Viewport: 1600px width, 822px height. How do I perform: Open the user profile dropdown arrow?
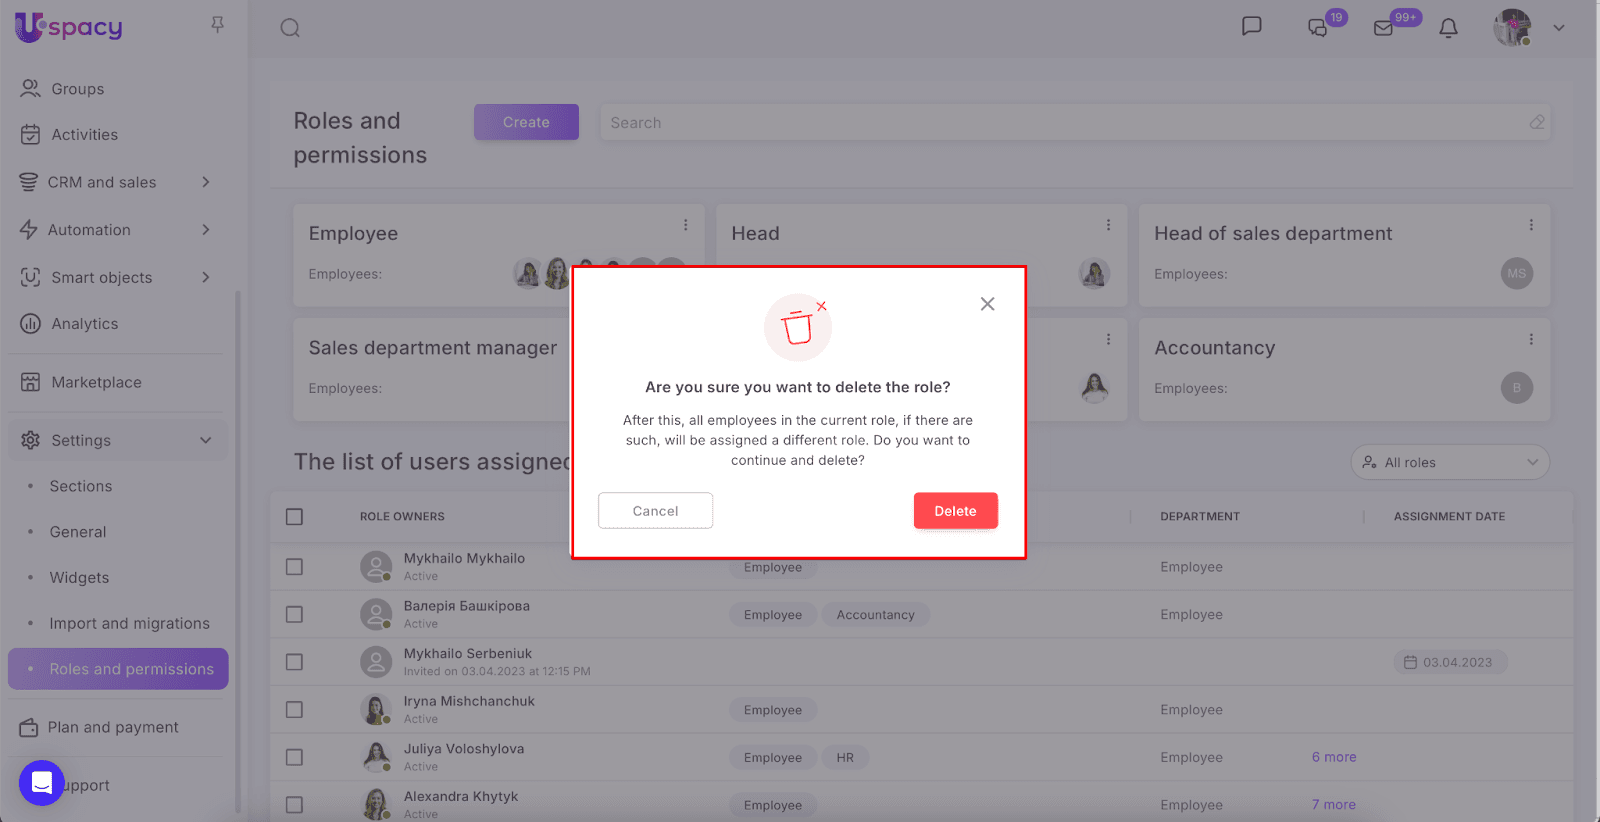[1558, 28]
